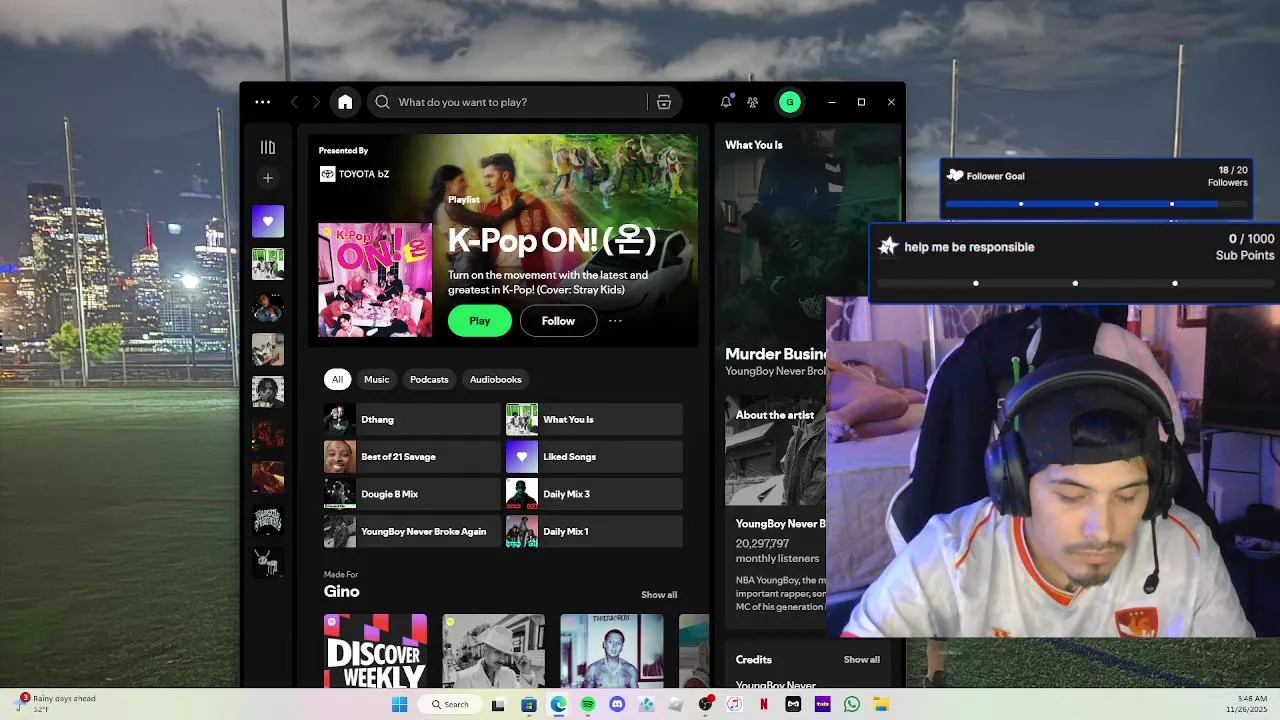The height and width of the screenshot is (720, 1280).
Task: Open the About the artist image
Action: click(x=776, y=451)
